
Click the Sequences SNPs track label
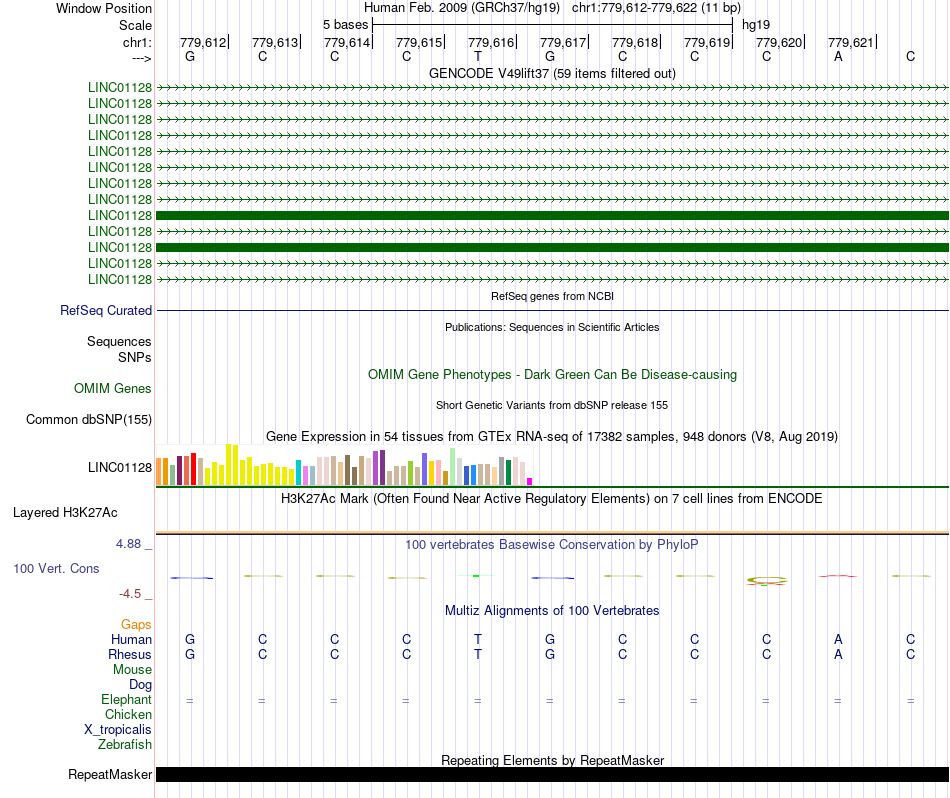(x=119, y=350)
